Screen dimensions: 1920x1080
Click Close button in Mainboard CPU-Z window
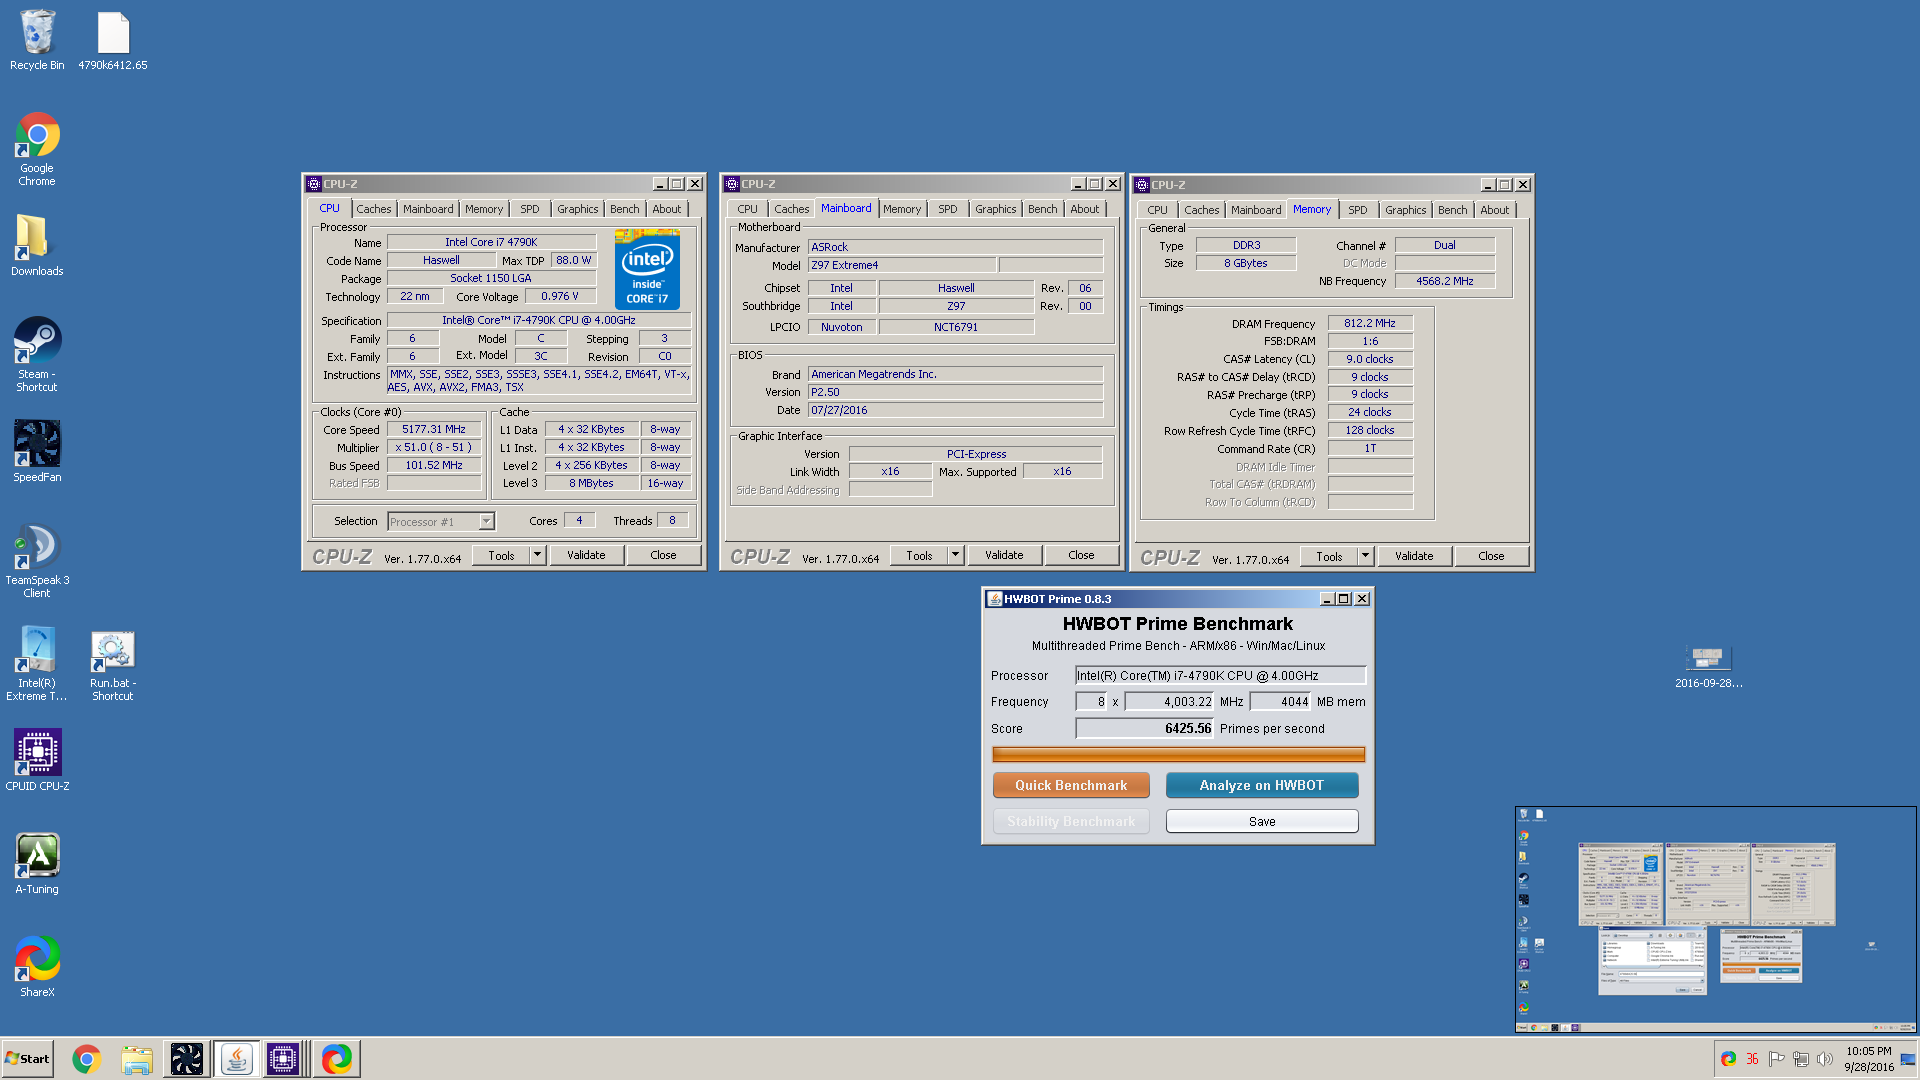coord(1081,555)
